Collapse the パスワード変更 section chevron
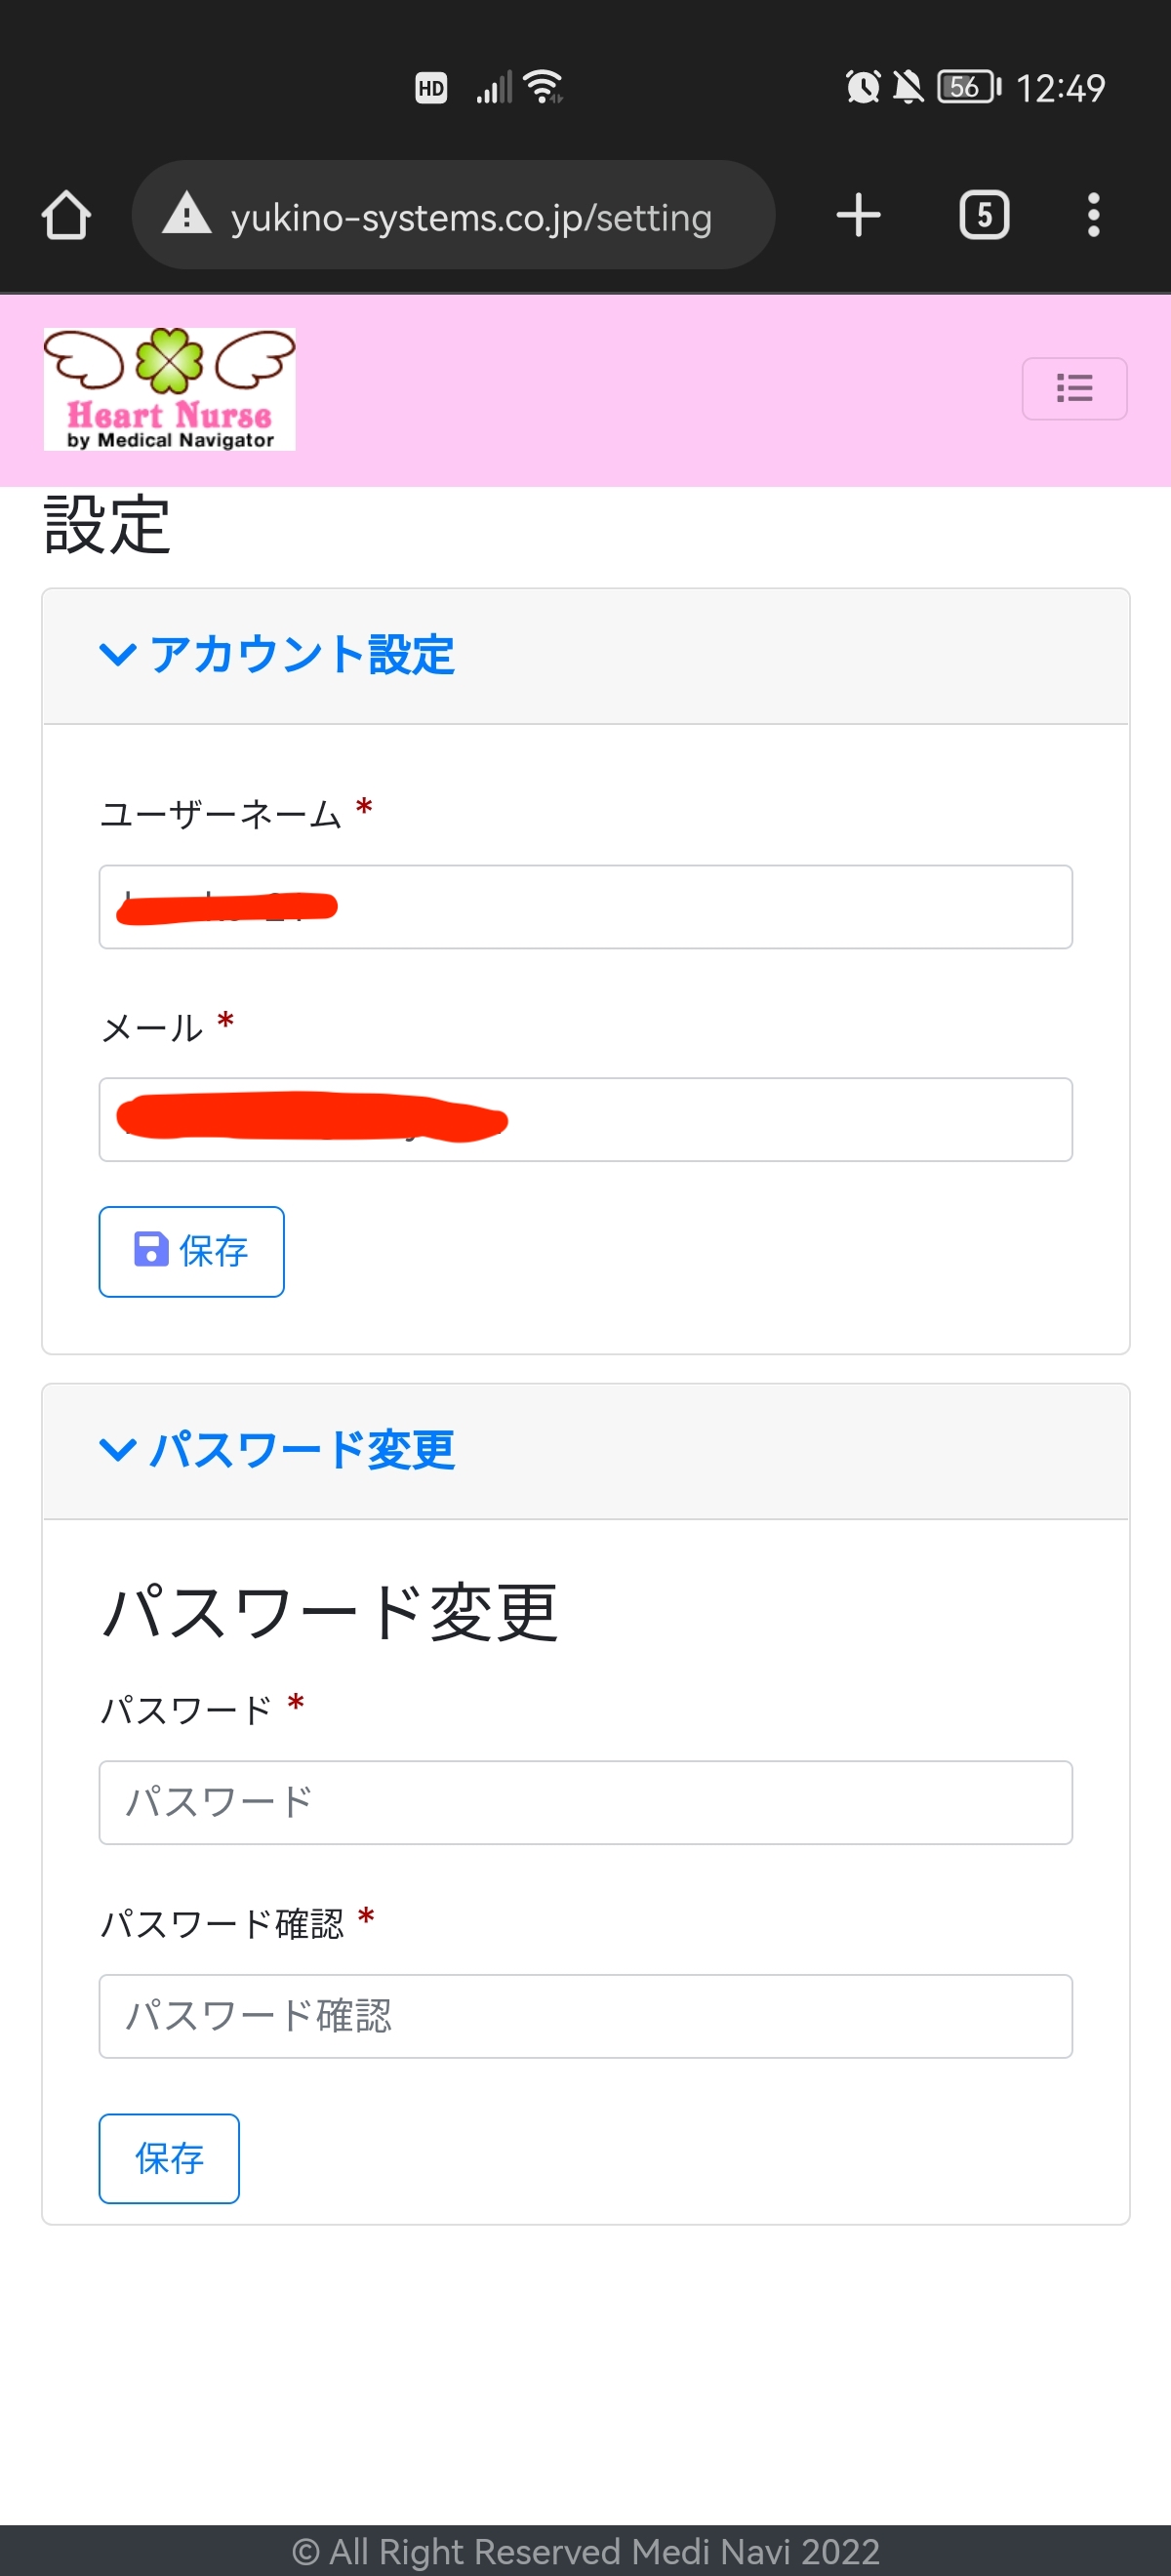This screenshot has width=1171, height=2576. pos(118,1450)
